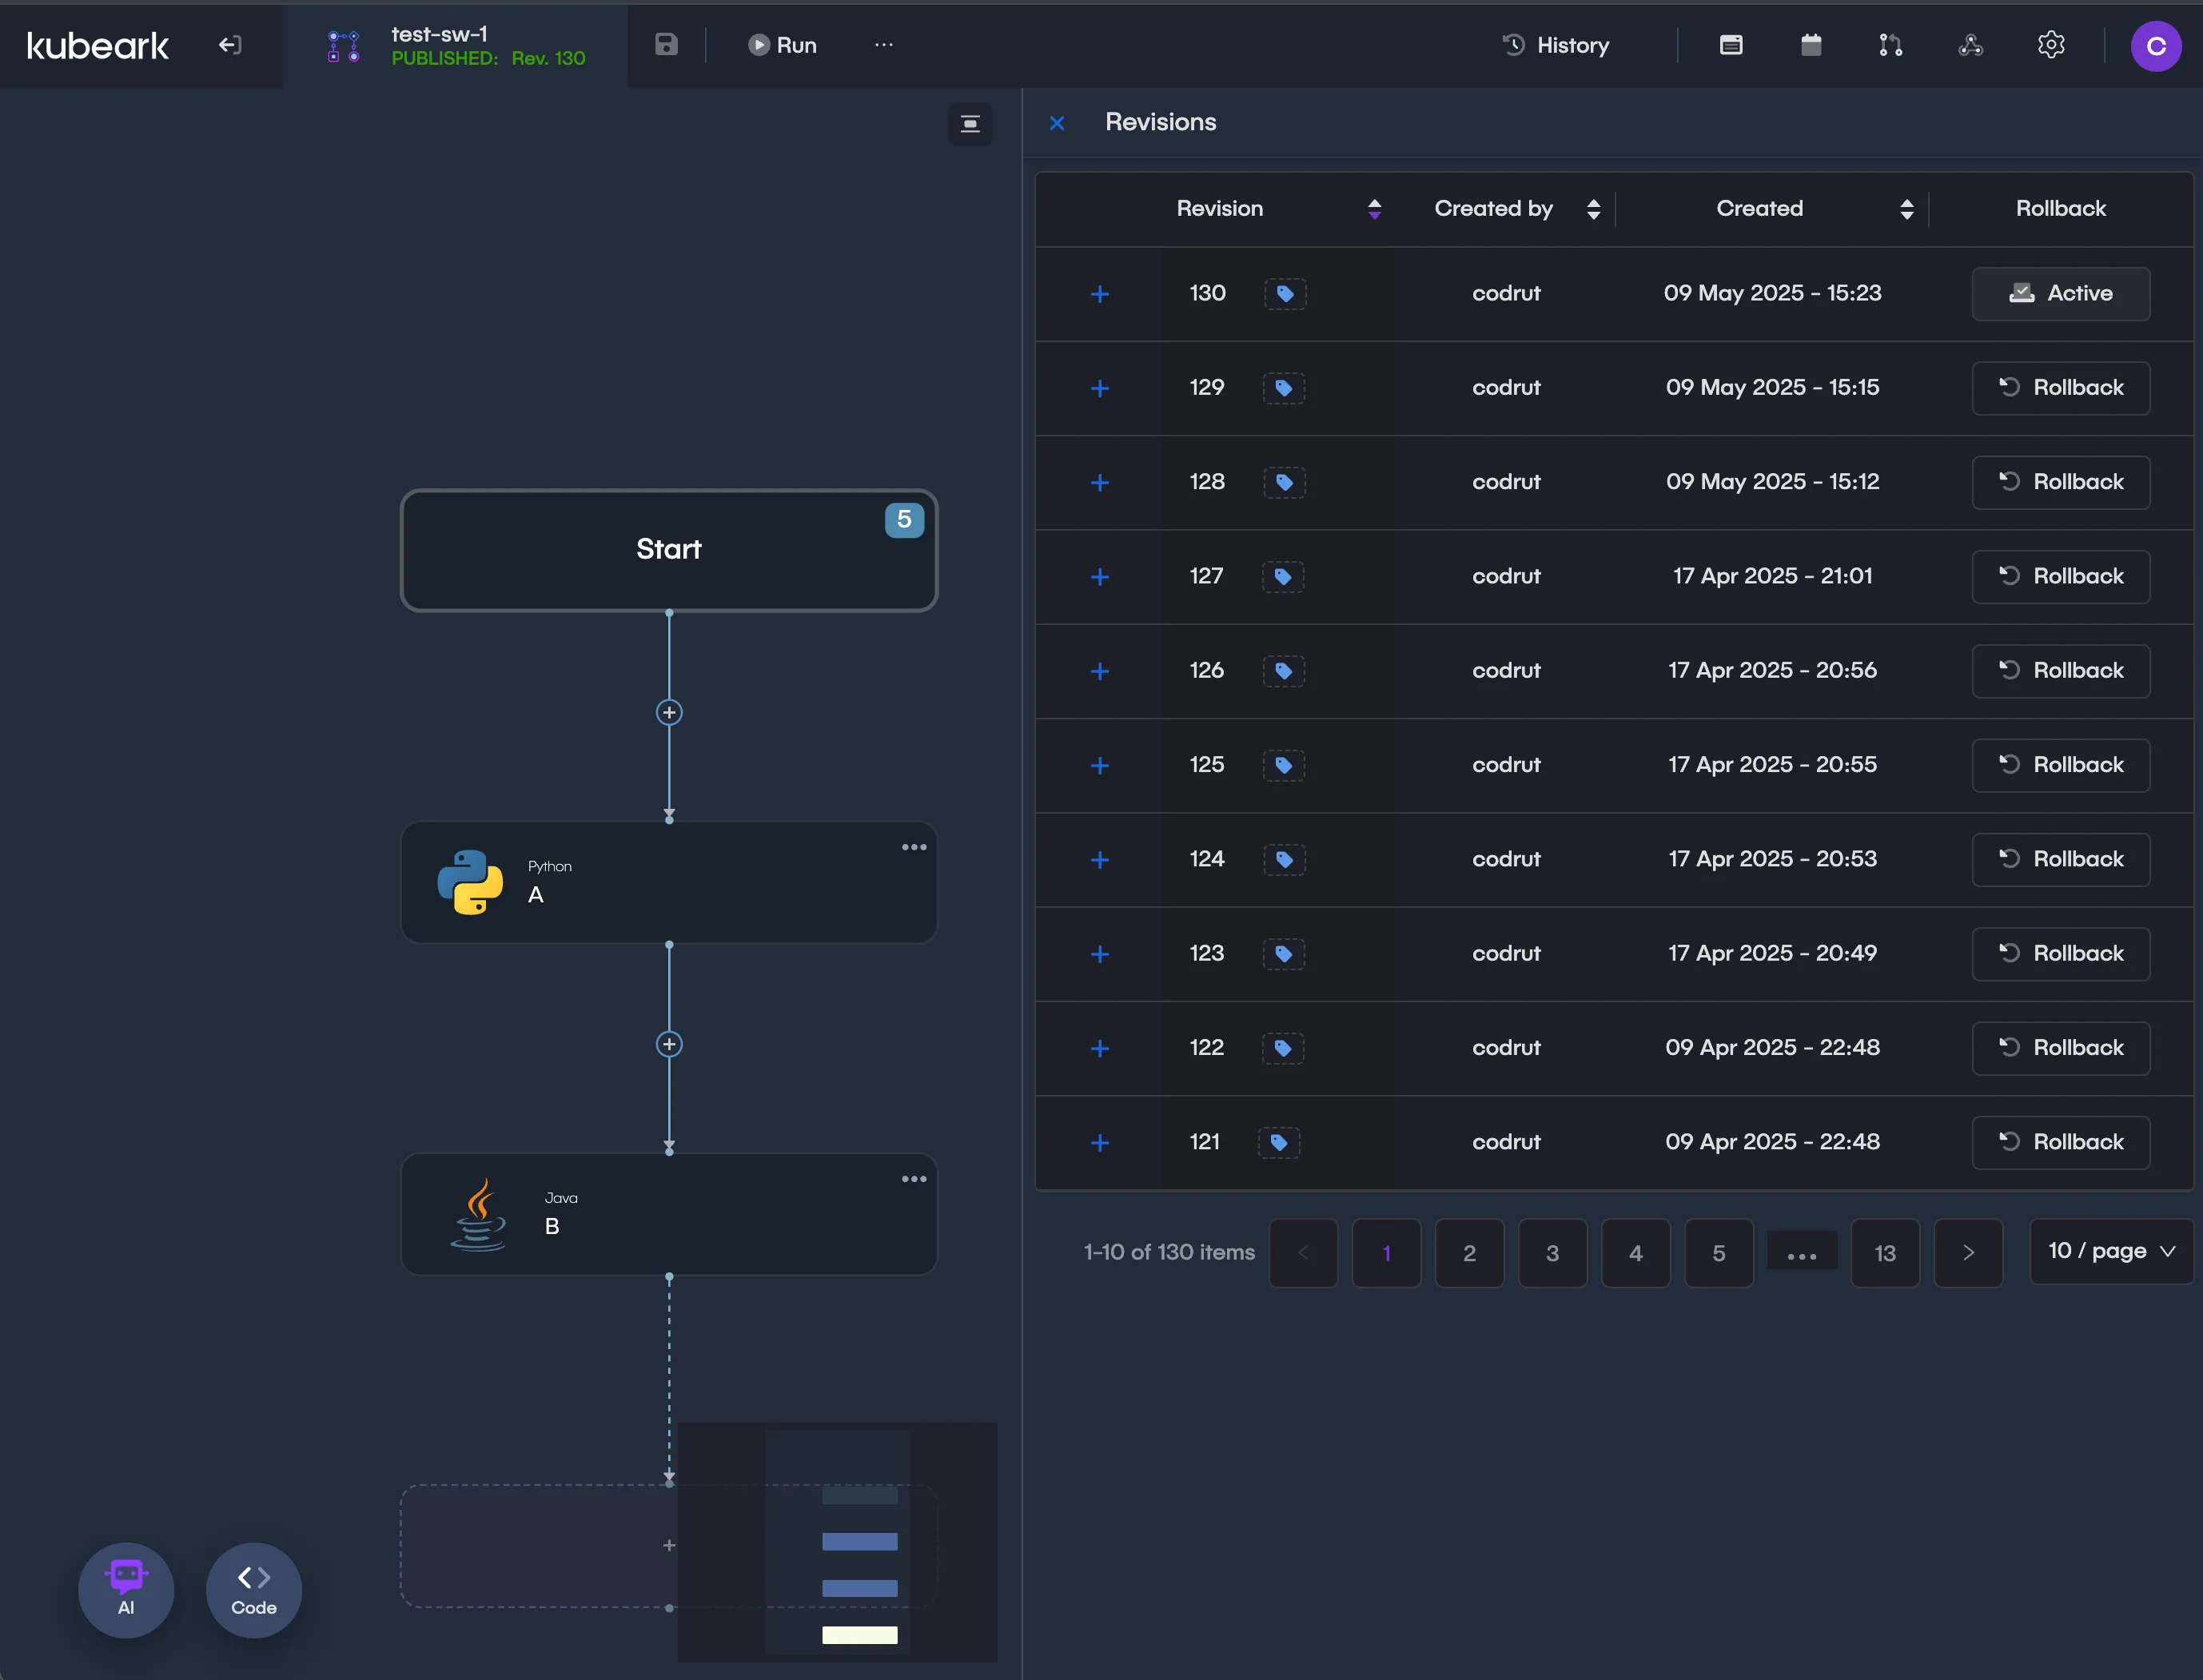The height and width of the screenshot is (1680, 2203).
Task: Rollback to revision 128
Action: click(2060, 482)
